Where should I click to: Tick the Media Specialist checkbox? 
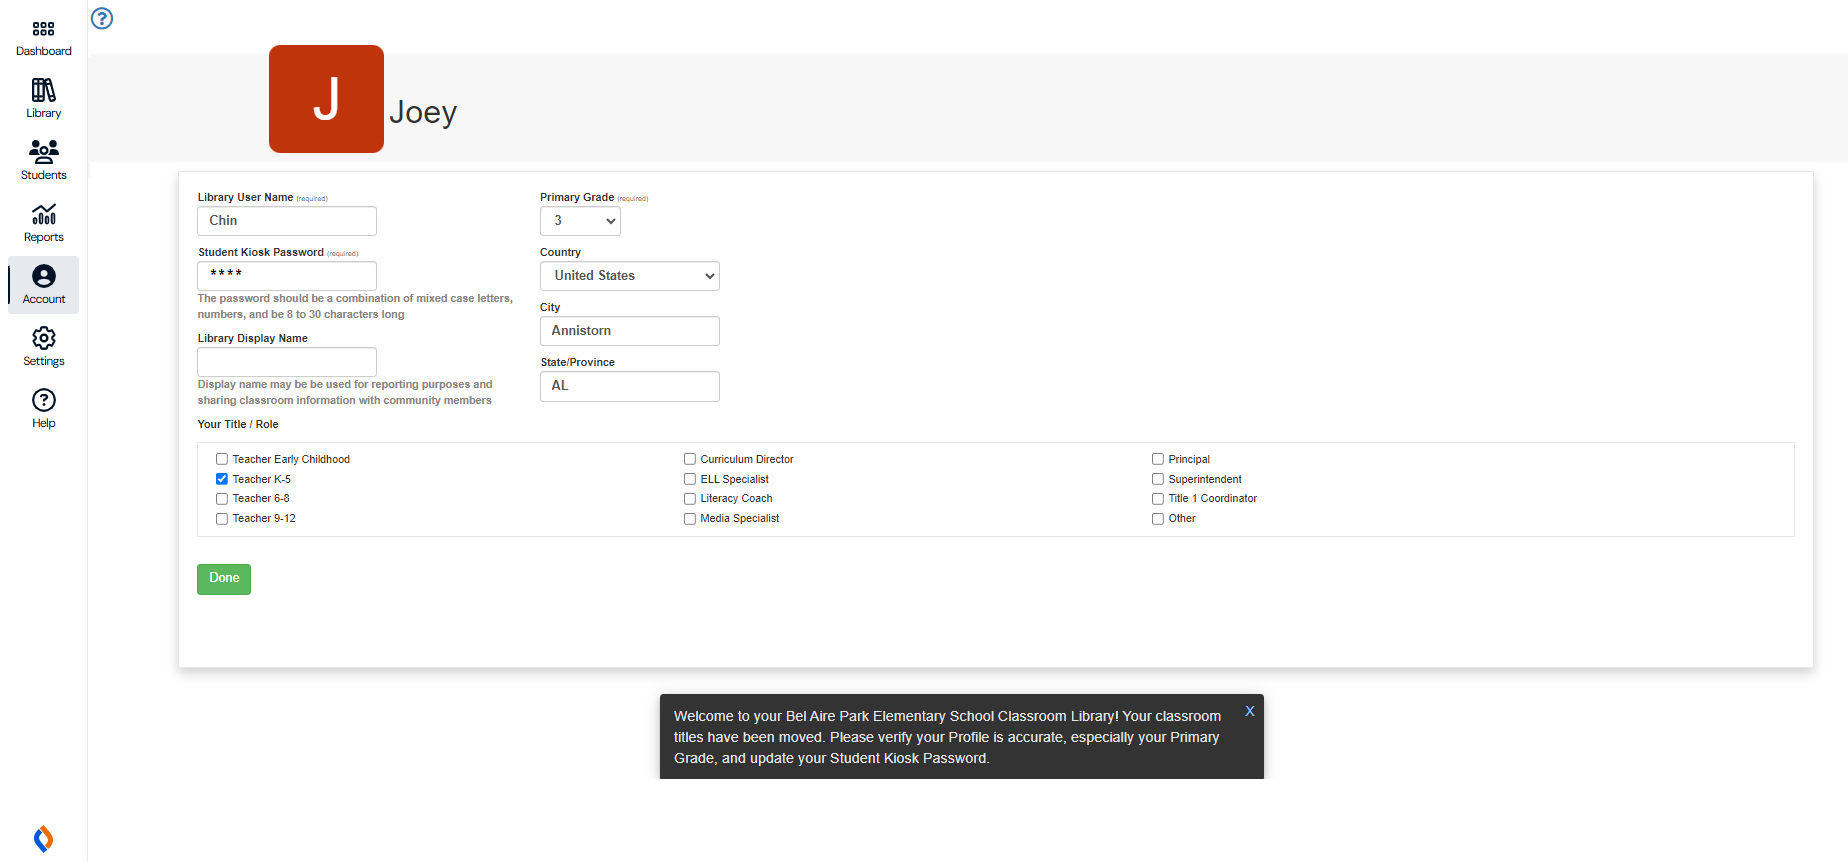[690, 519]
